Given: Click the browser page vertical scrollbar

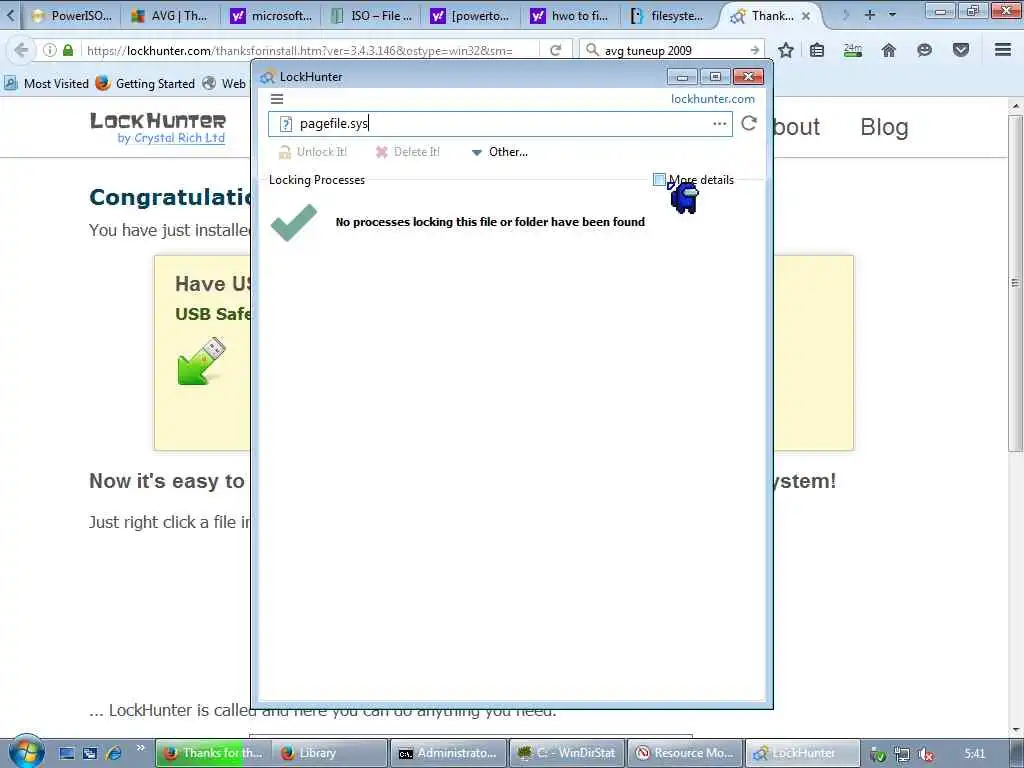Looking at the screenshot, I should pyautogui.click(x=1015, y=283).
